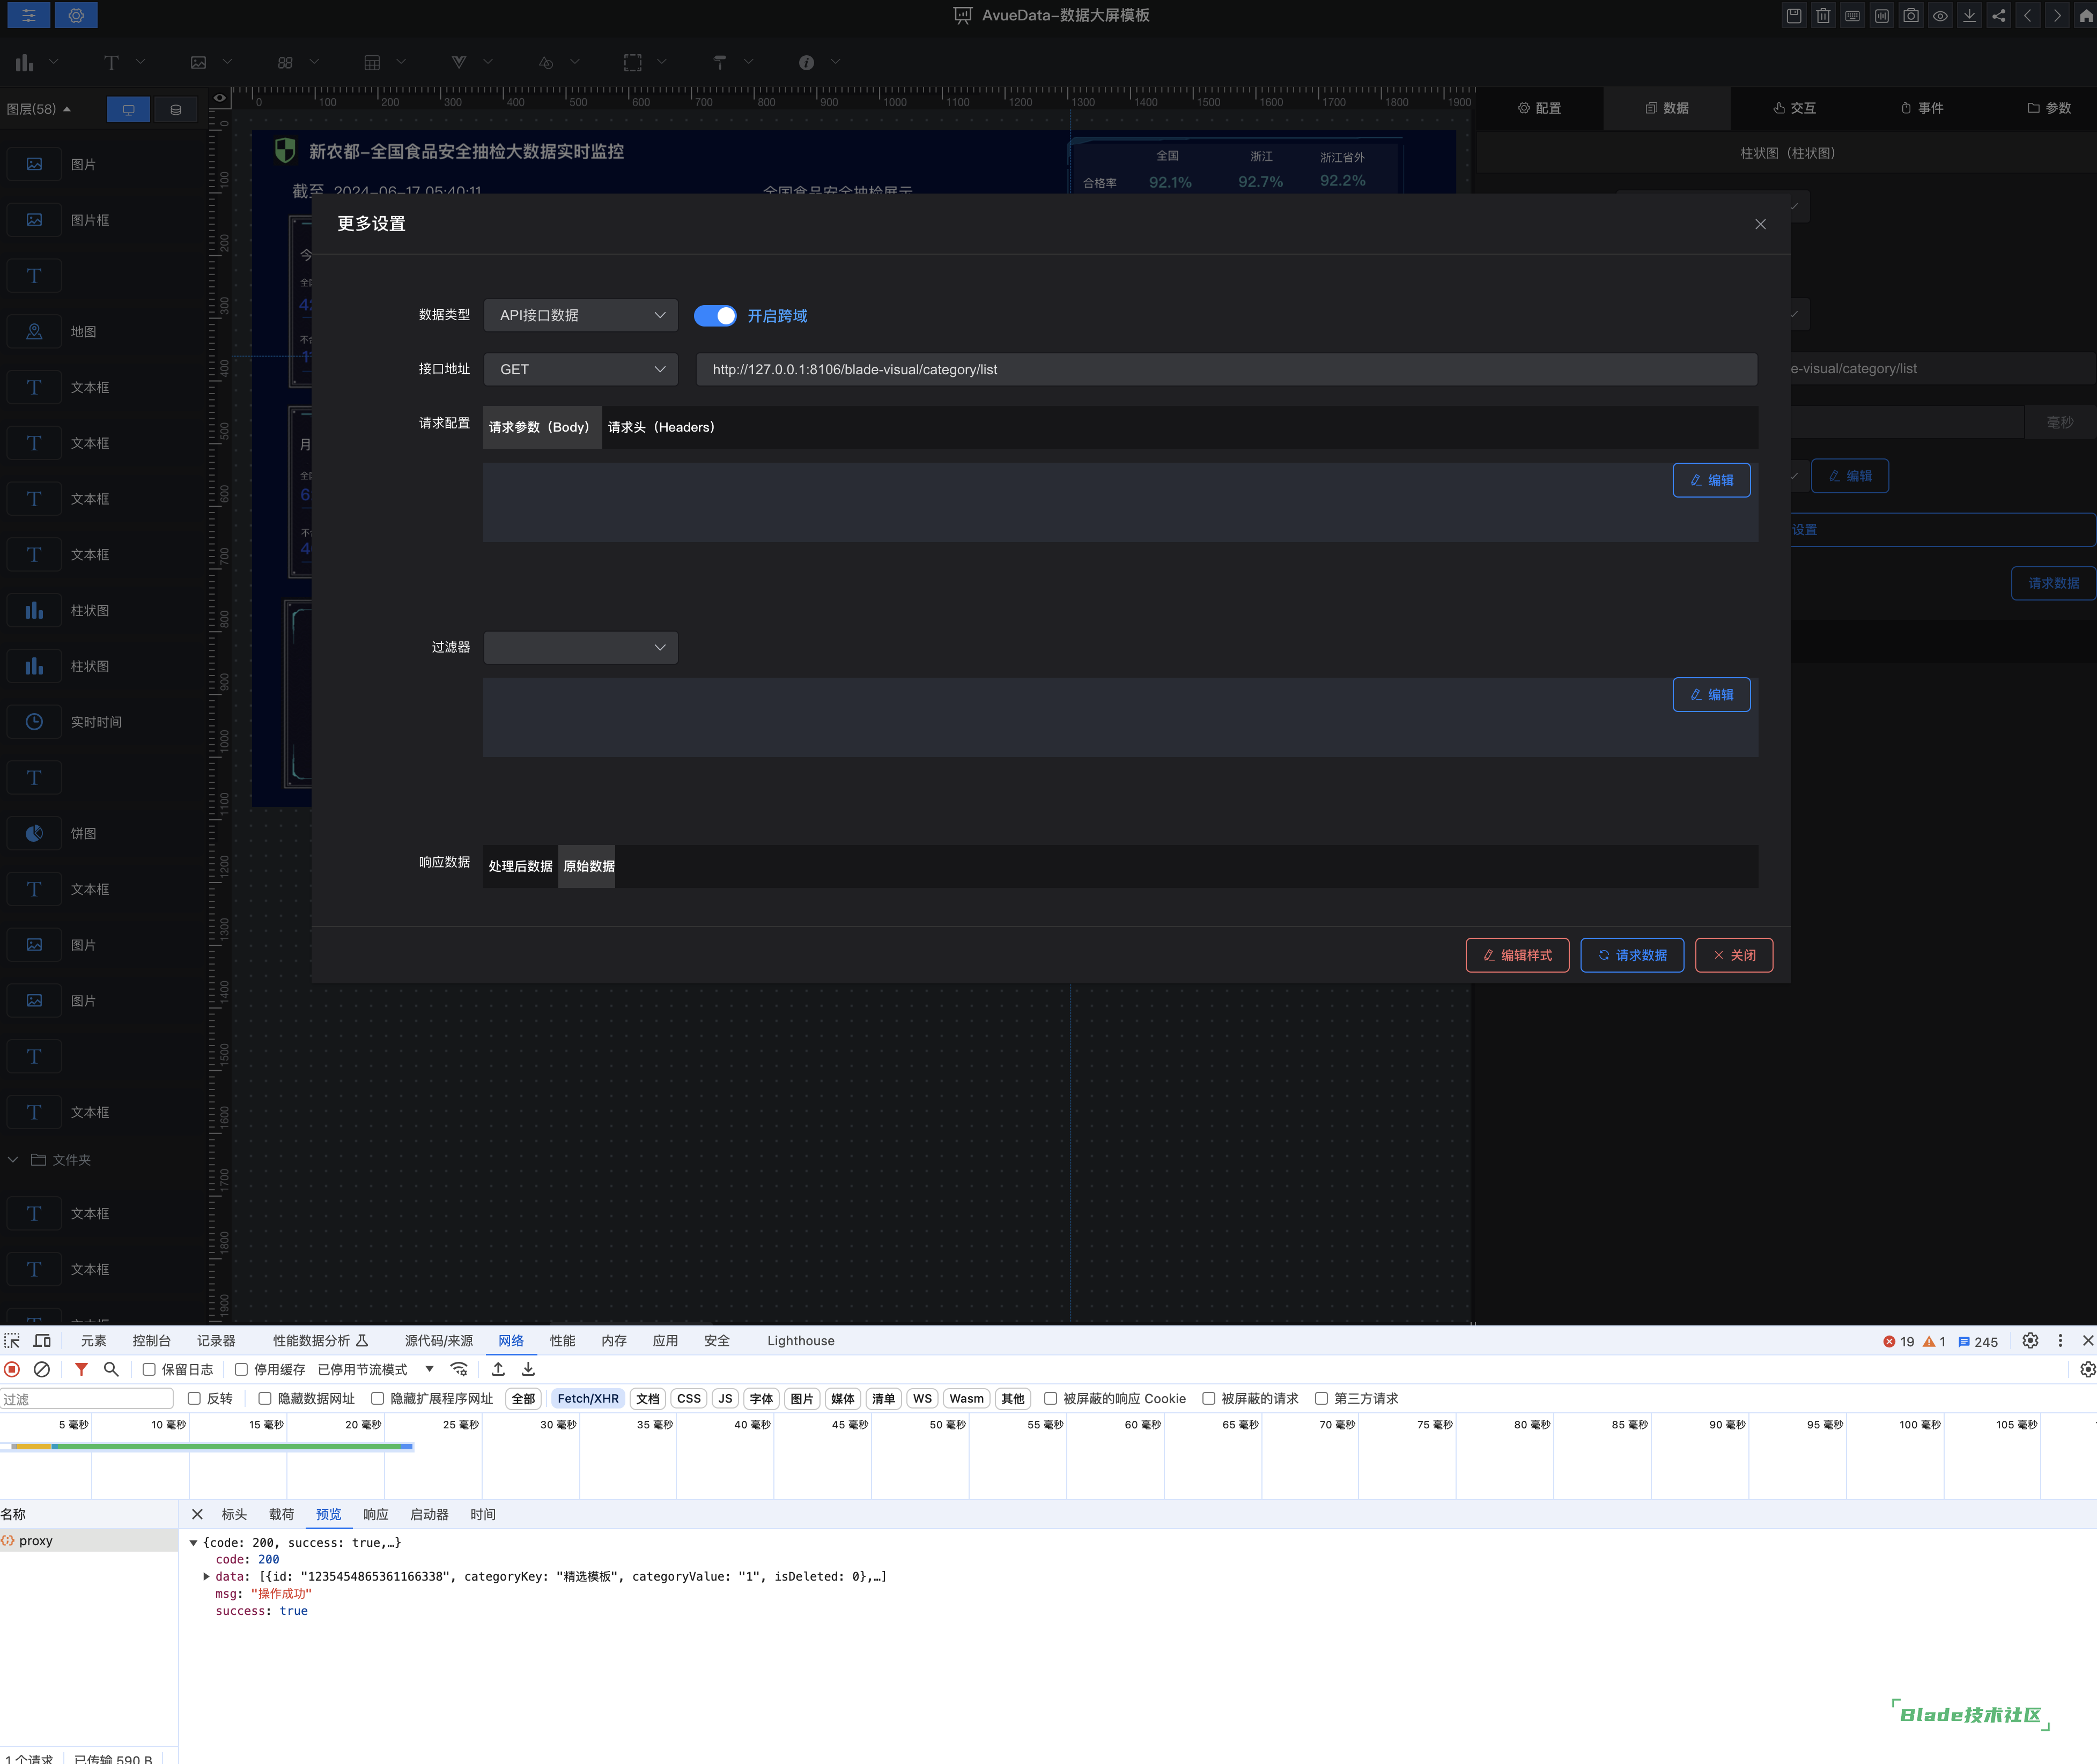Open the text component menu icon
This screenshot has width=2097, height=1764.
(x=111, y=62)
